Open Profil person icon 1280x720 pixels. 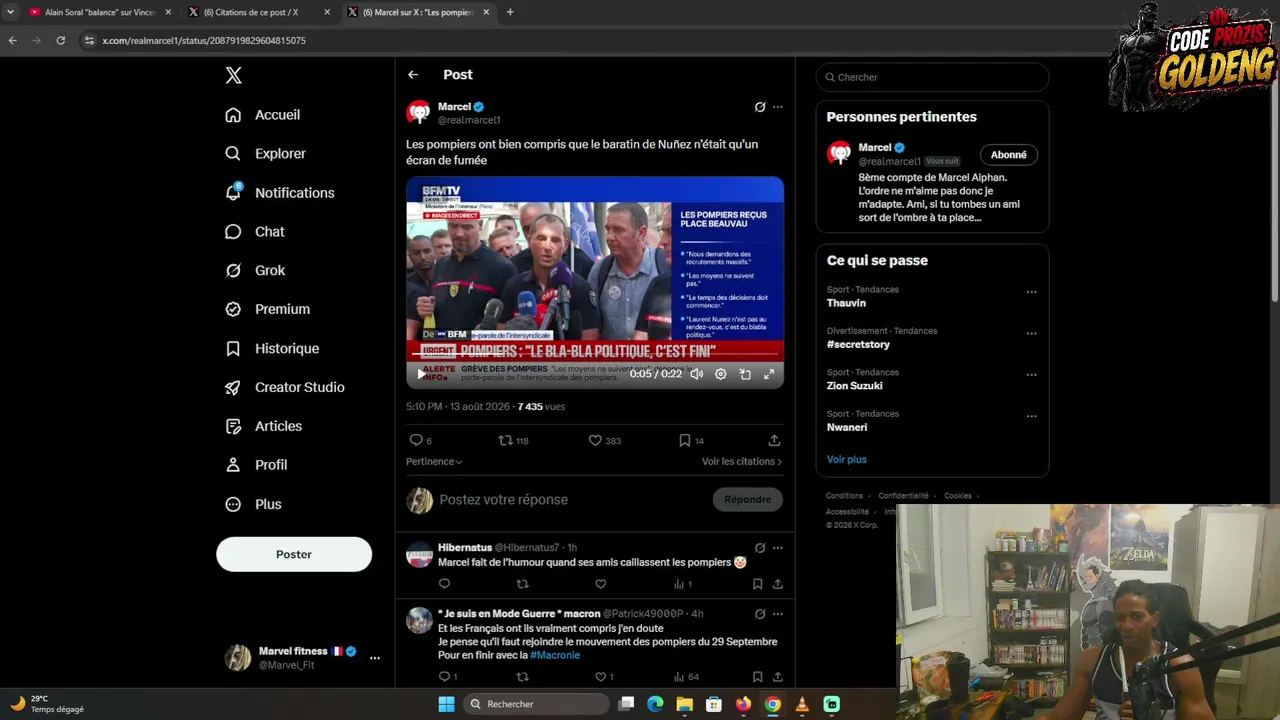coord(233,465)
